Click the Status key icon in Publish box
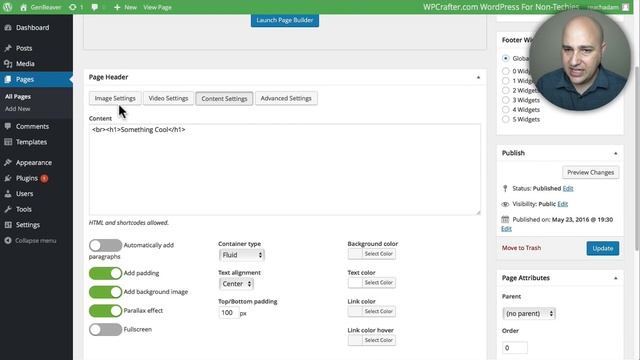The height and width of the screenshot is (360, 640). [505, 189]
